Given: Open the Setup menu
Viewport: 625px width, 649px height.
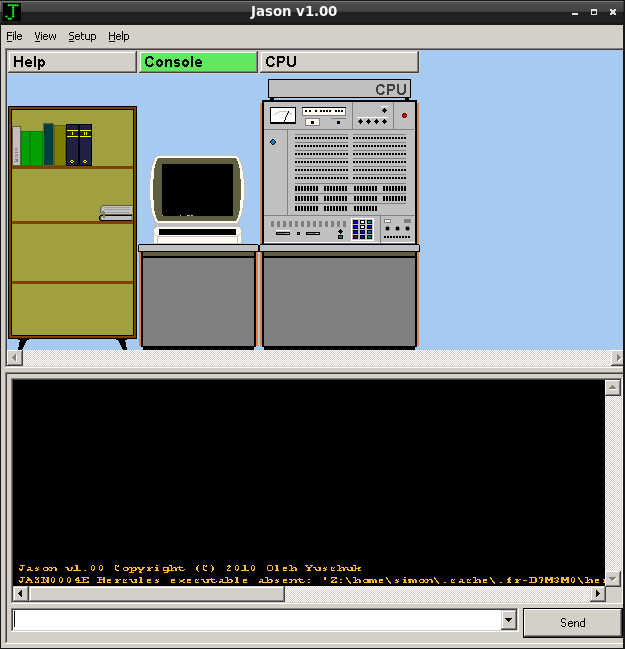Looking at the screenshot, I should click(x=82, y=36).
